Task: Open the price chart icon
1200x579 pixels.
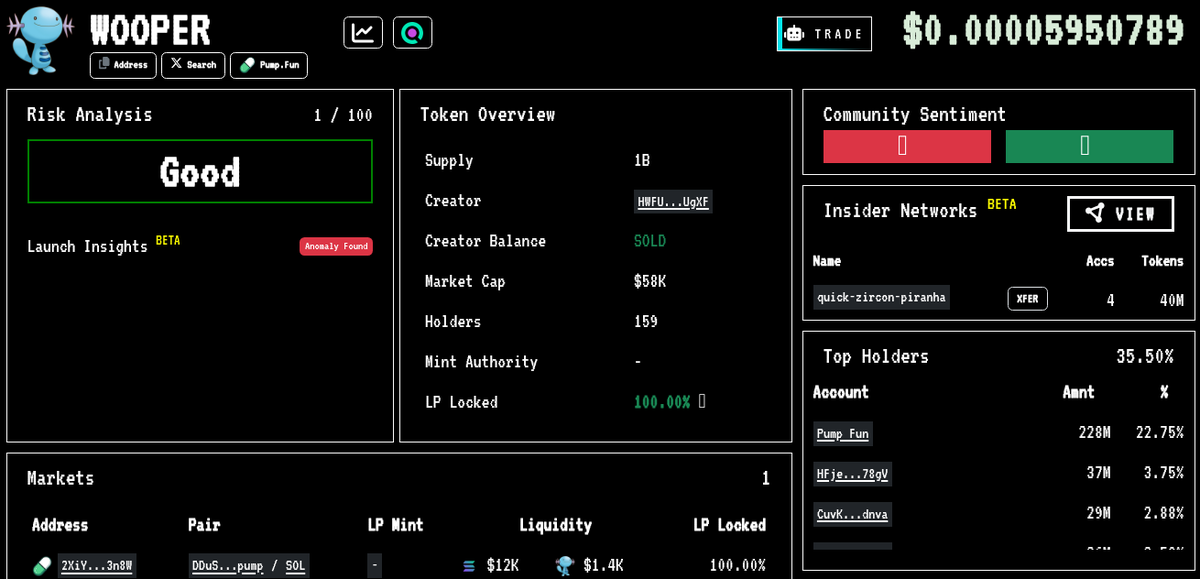Action: click(x=363, y=32)
